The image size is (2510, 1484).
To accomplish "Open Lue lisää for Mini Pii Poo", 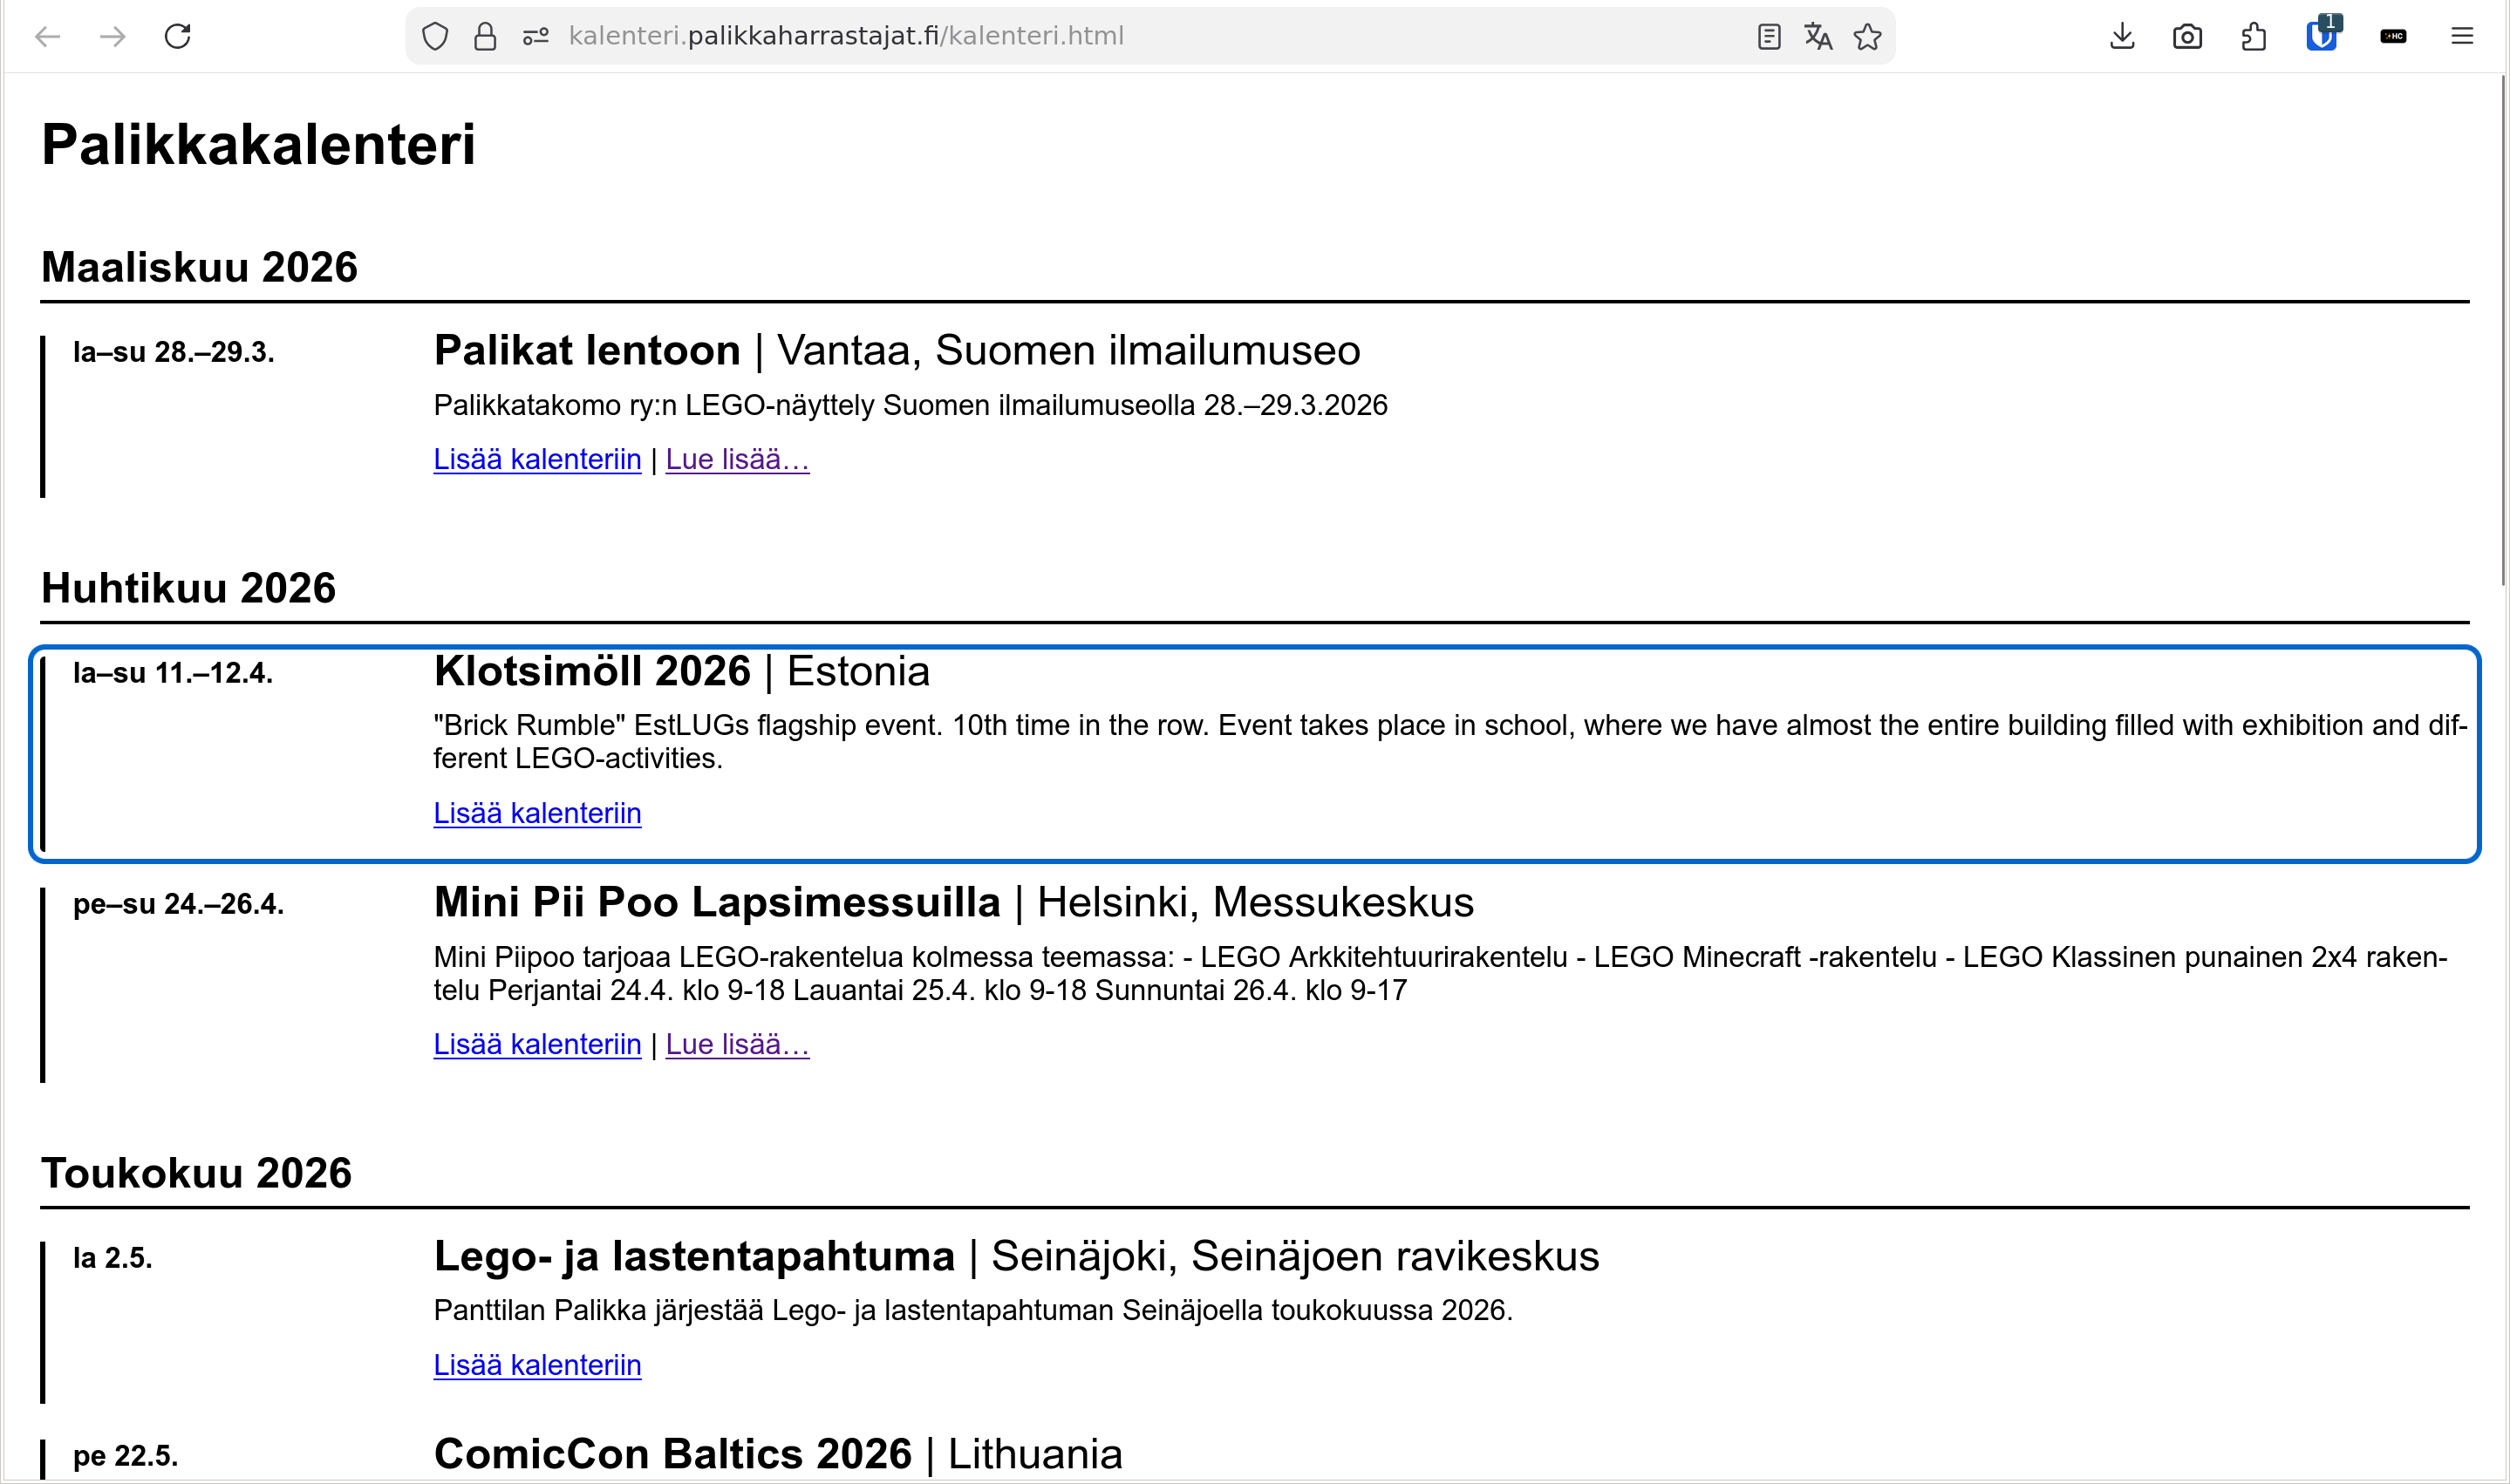I will (737, 1044).
